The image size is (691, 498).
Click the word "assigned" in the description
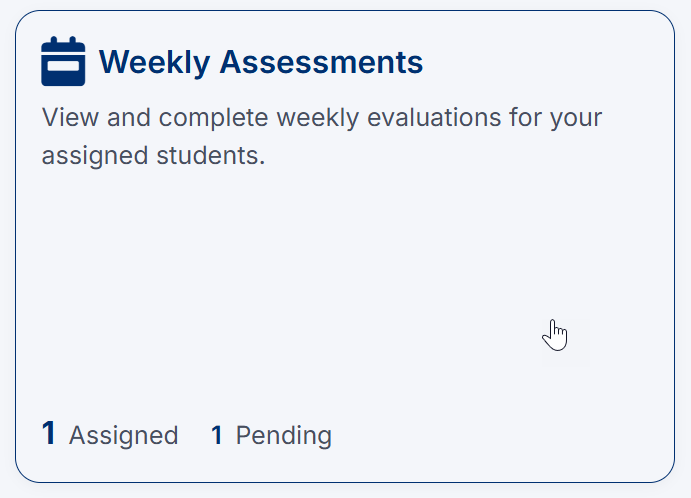point(92,157)
